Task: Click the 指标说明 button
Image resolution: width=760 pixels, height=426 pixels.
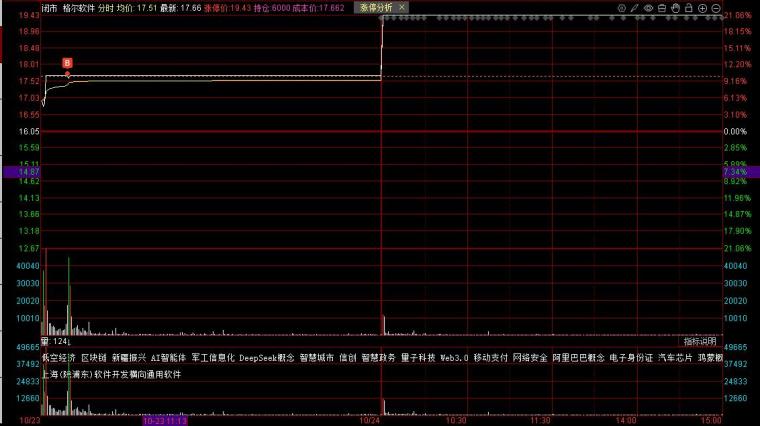Action: coord(700,341)
